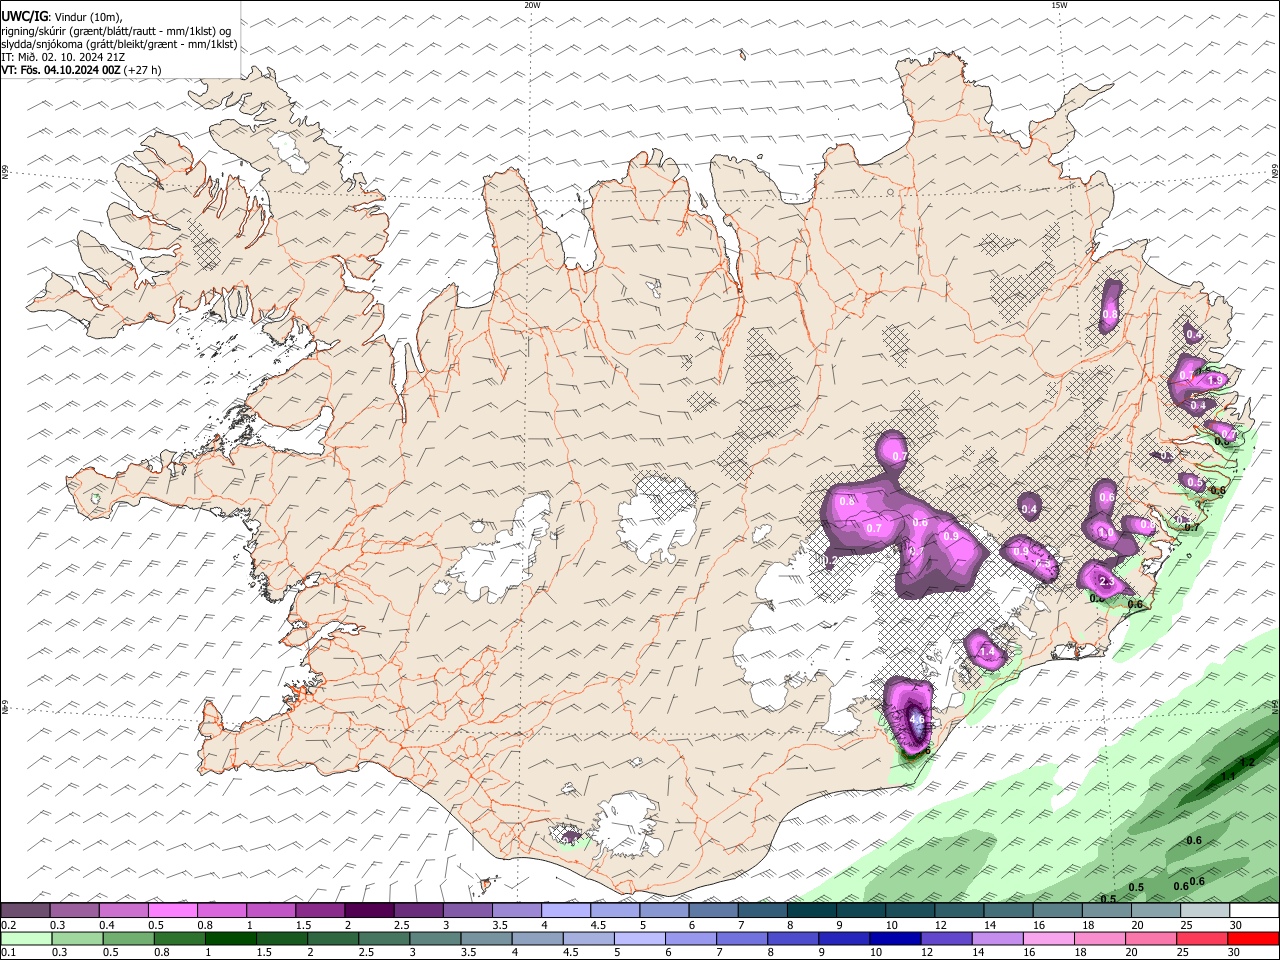Select the lower legend swatch between 3.5 and 4
1280x960 pixels.
tap(487, 939)
